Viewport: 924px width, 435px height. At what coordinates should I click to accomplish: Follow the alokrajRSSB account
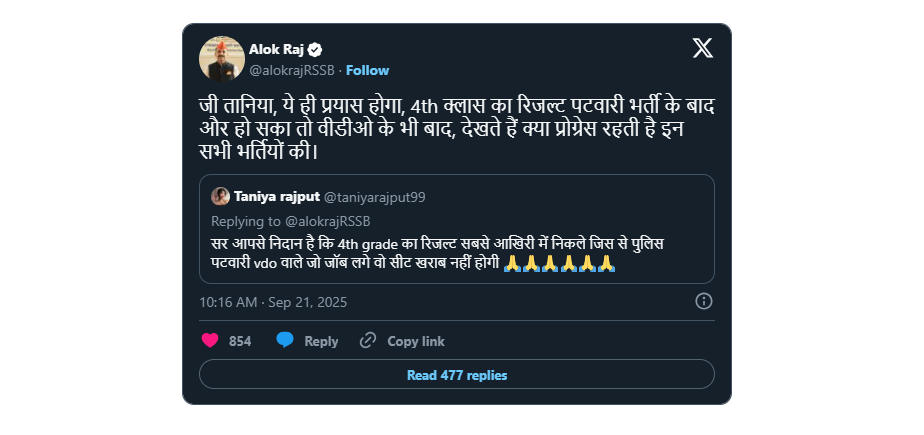(x=367, y=70)
